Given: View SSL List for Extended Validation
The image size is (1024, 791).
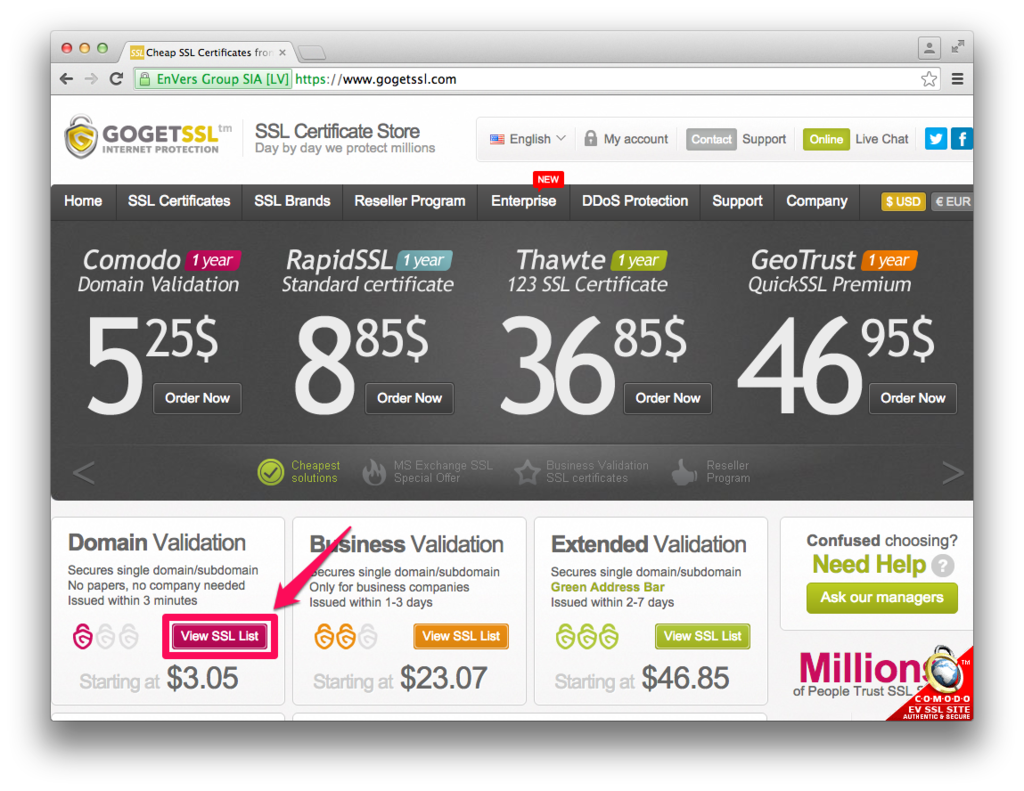Looking at the screenshot, I should 703,636.
